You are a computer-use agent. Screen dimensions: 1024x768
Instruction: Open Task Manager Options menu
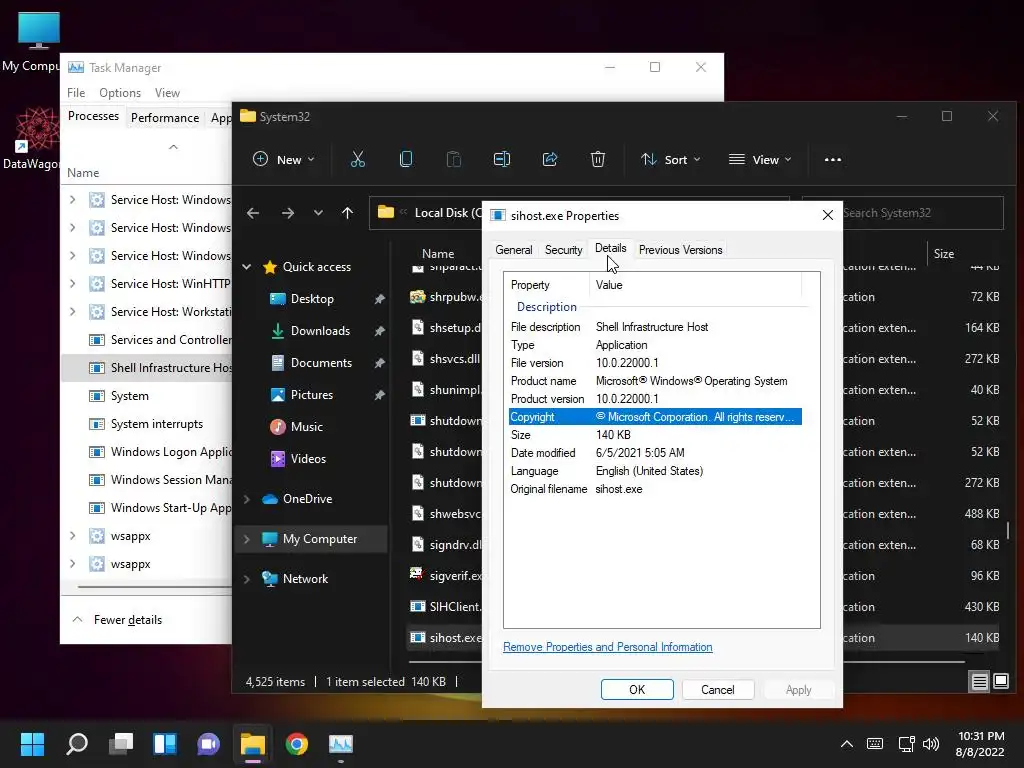(x=120, y=93)
